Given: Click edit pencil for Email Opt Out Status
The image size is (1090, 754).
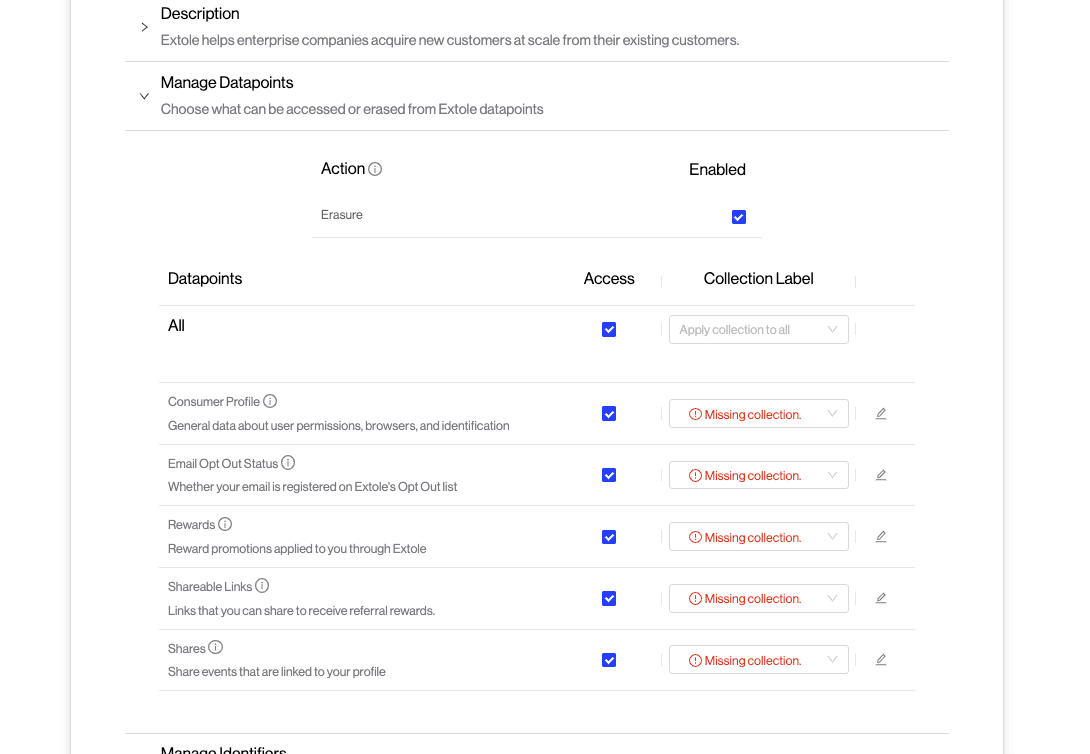Looking at the screenshot, I should pos(881,475).
